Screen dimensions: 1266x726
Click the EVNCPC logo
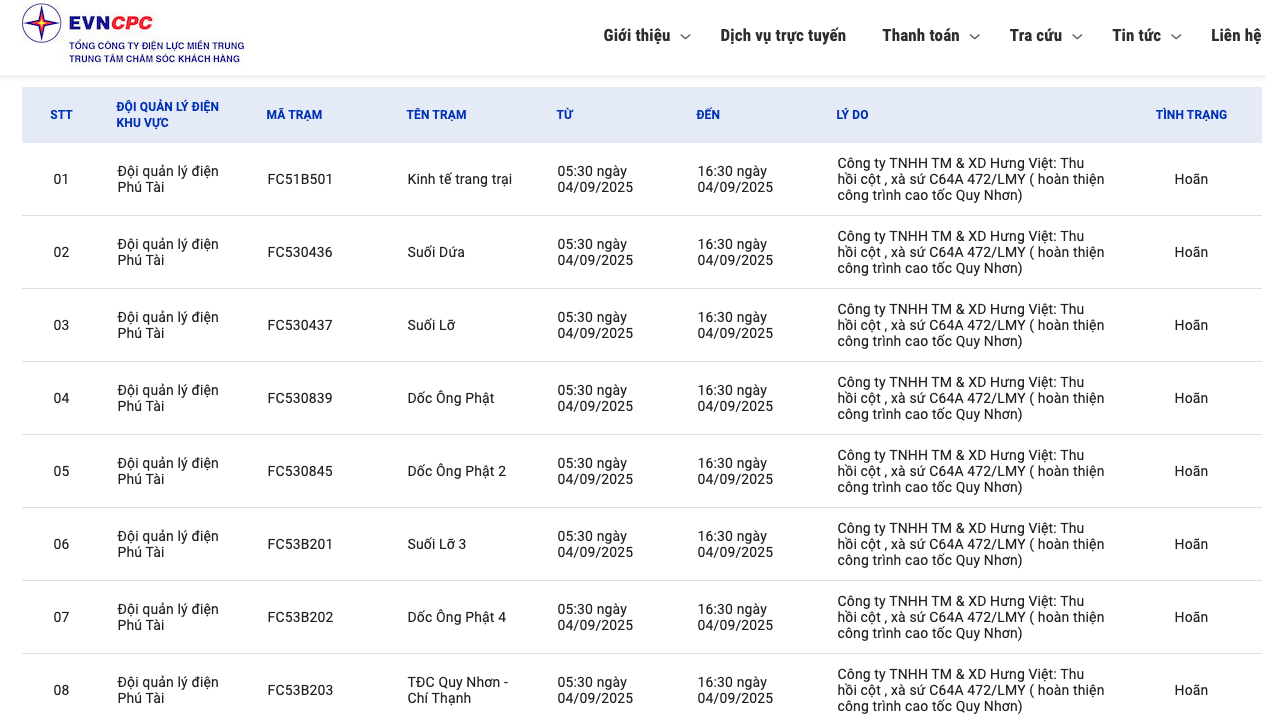(x=133, y=35)
